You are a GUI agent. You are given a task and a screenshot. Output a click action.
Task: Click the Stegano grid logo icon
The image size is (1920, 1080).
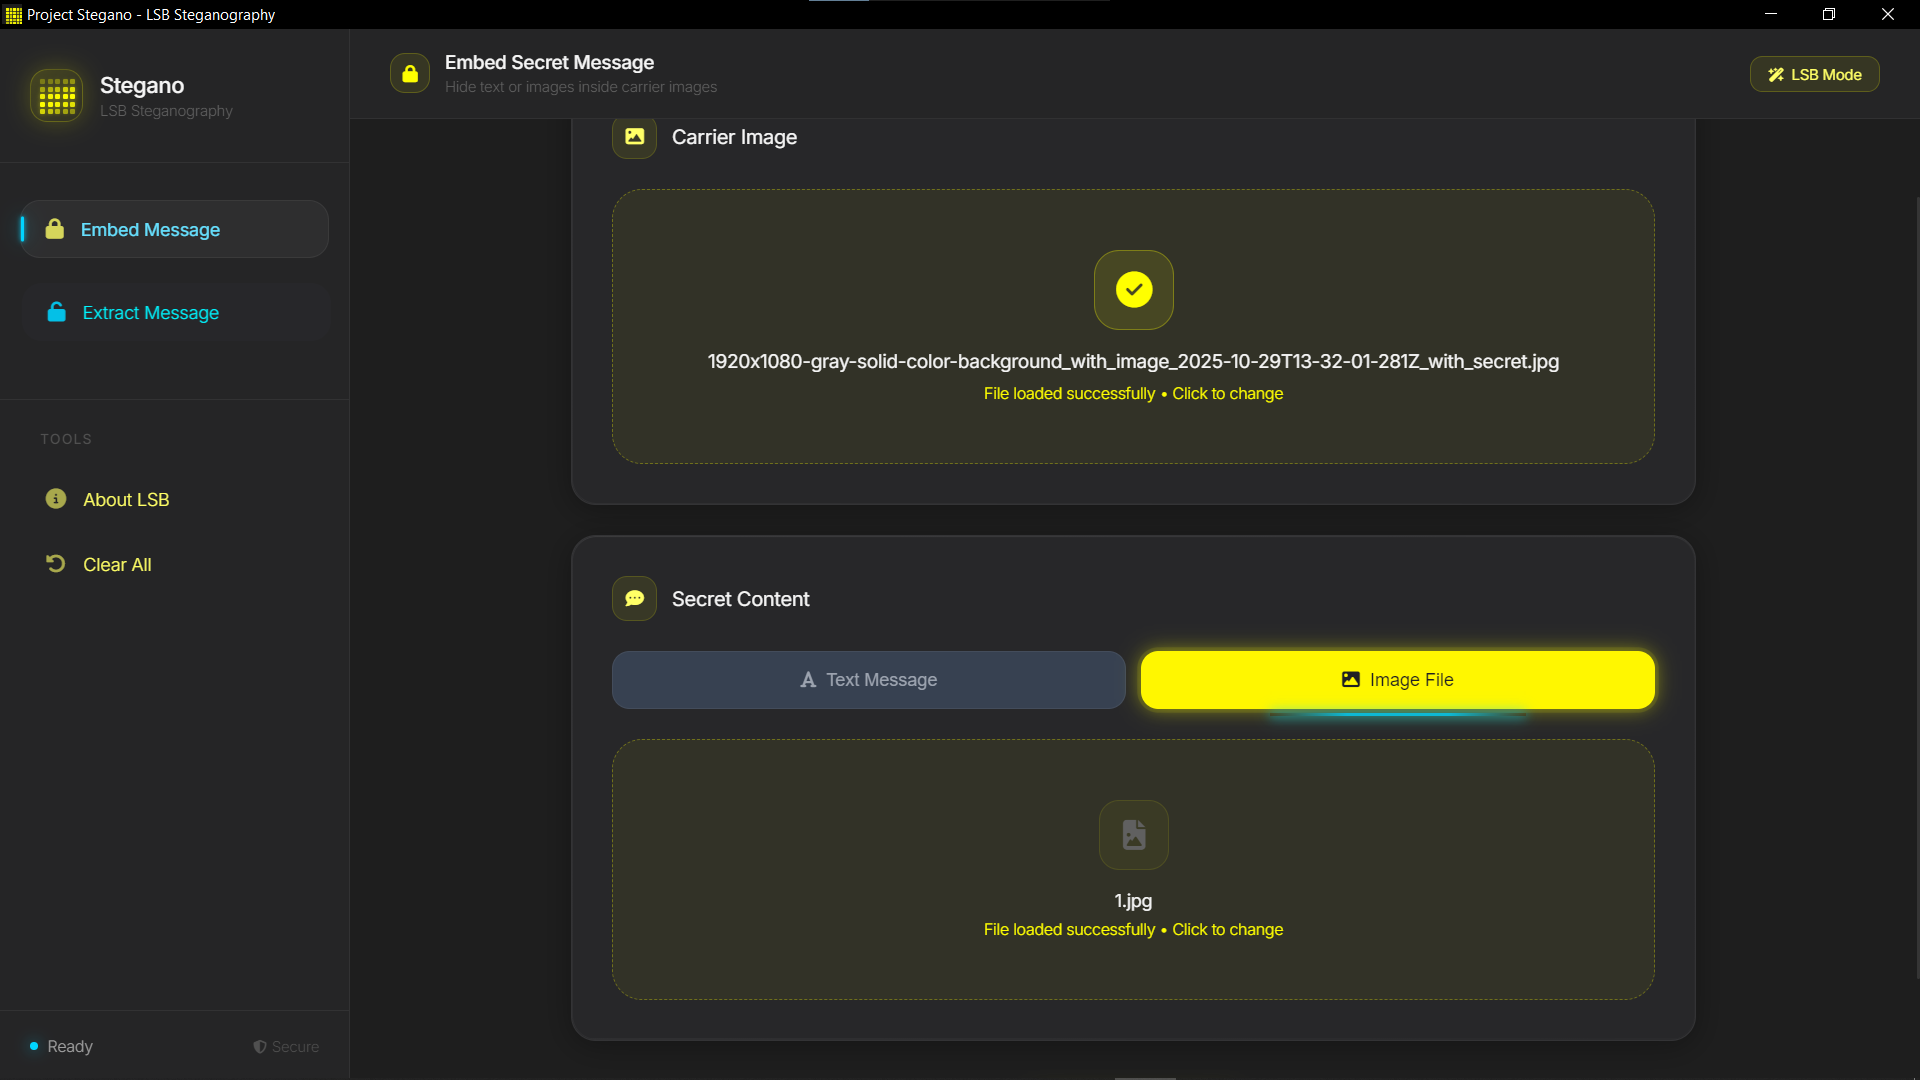pyautogui.click(x=57, y=96)
